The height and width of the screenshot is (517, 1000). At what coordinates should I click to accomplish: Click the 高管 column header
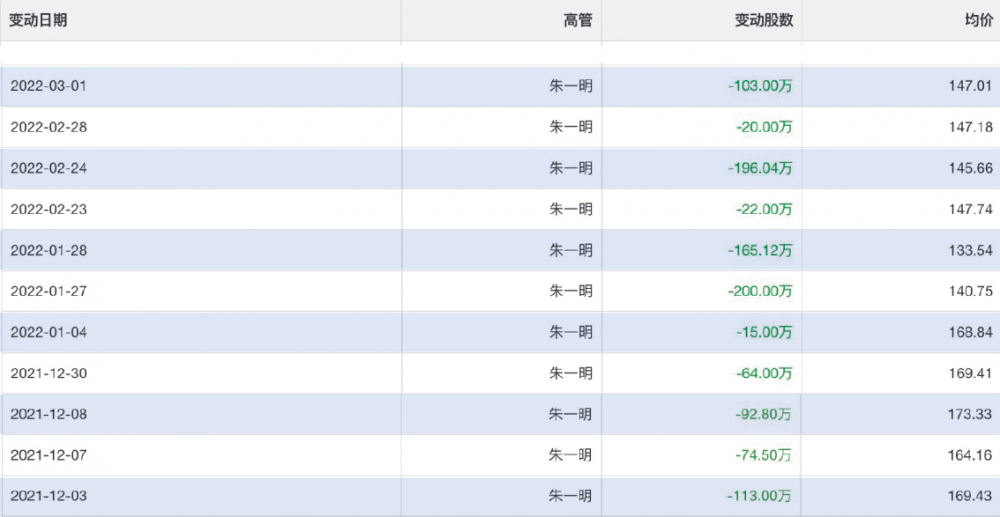pos(577,20)
